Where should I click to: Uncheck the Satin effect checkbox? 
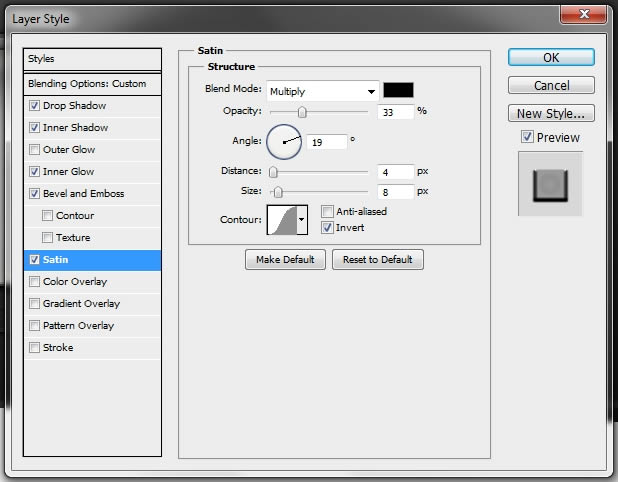(x=34, y=260)
